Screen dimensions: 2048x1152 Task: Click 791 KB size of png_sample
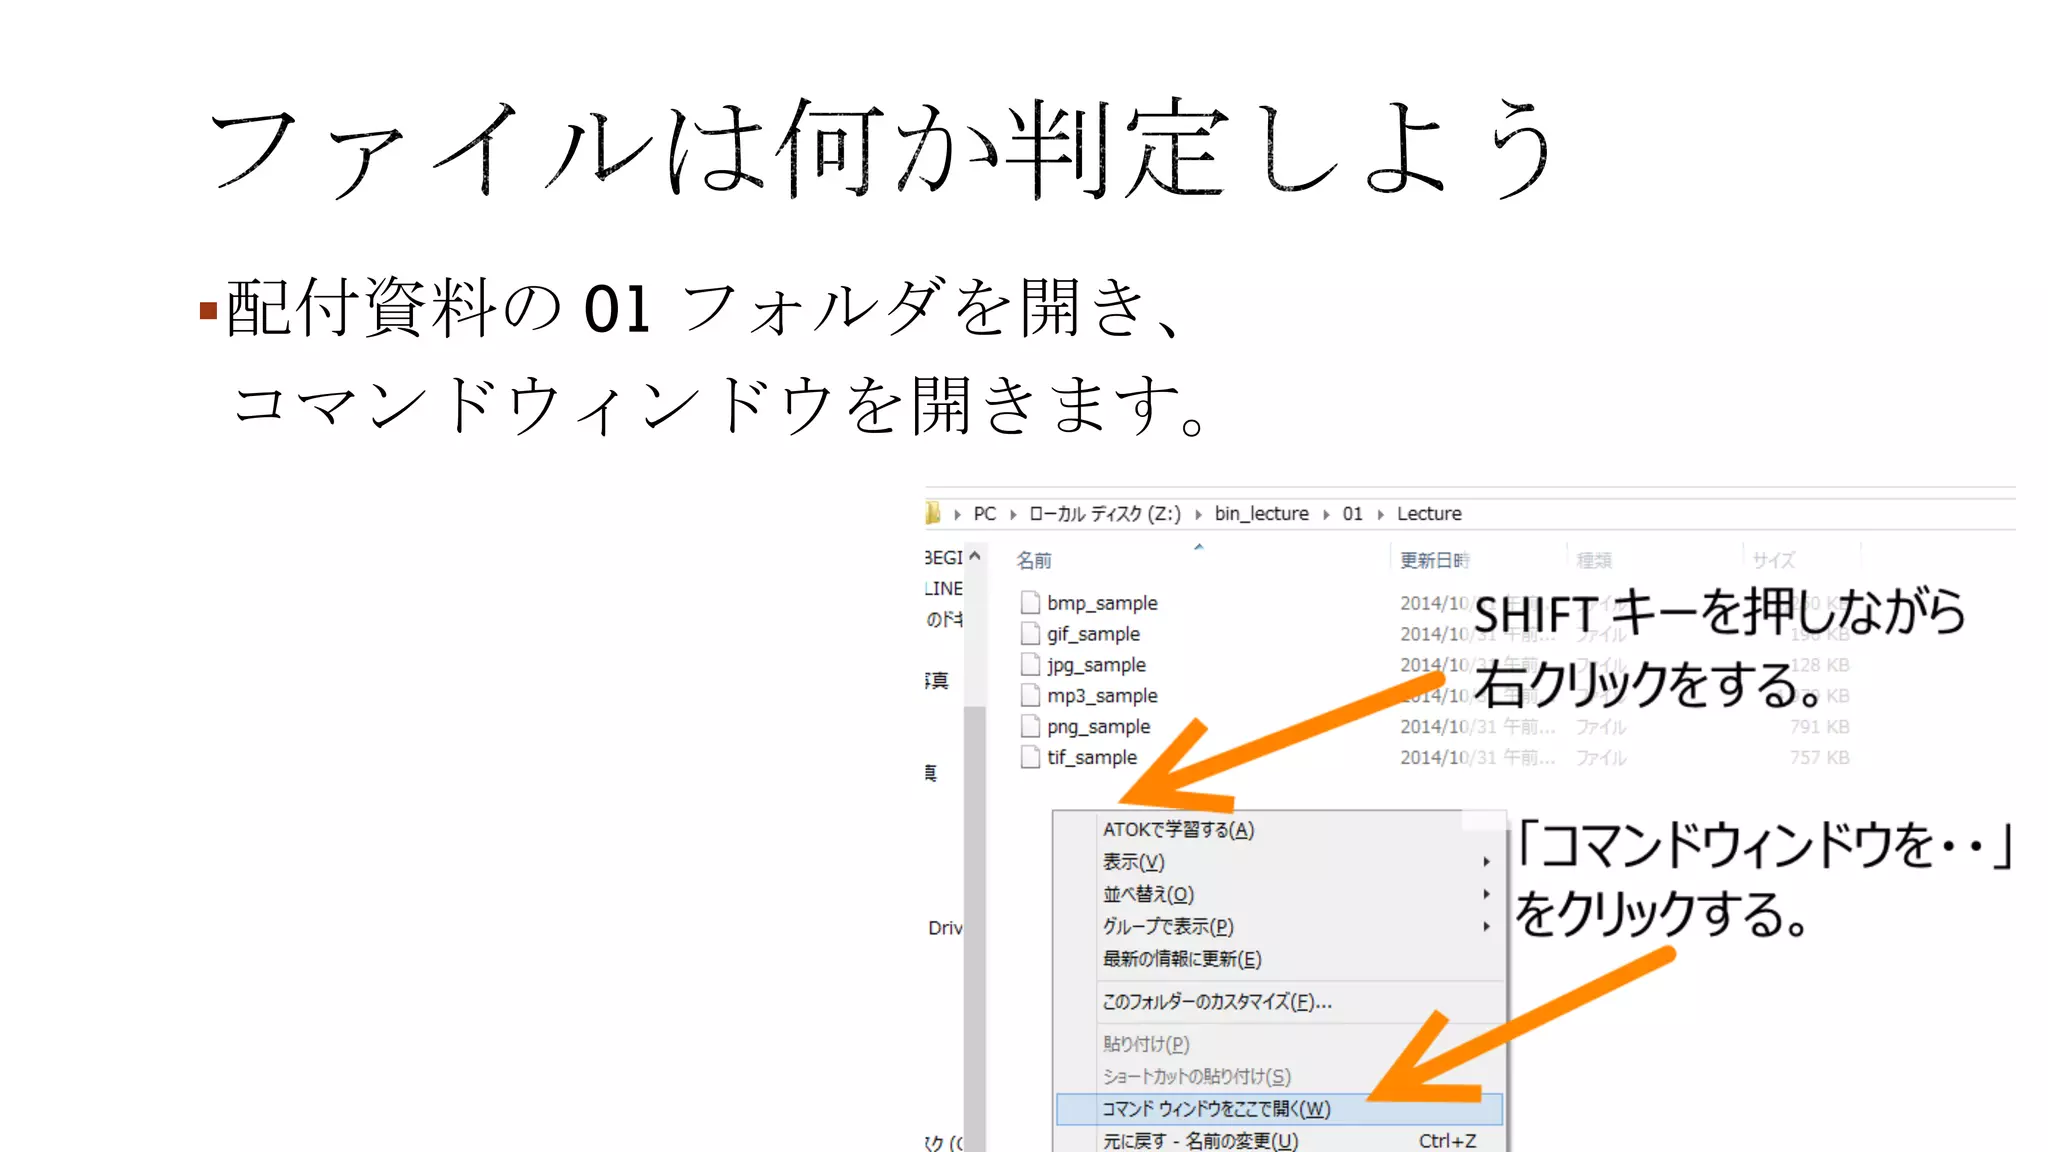[1819, 727]
